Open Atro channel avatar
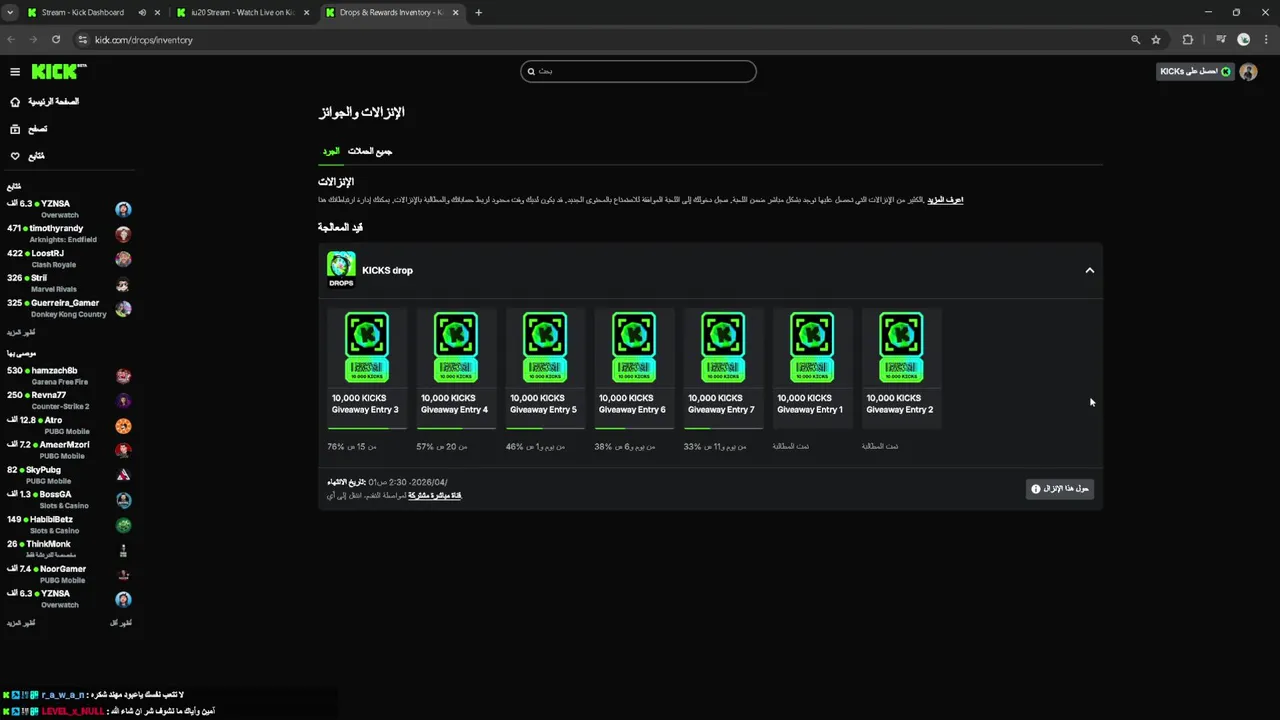This screenshot has width=1280, height=720. tap(123, 426)
